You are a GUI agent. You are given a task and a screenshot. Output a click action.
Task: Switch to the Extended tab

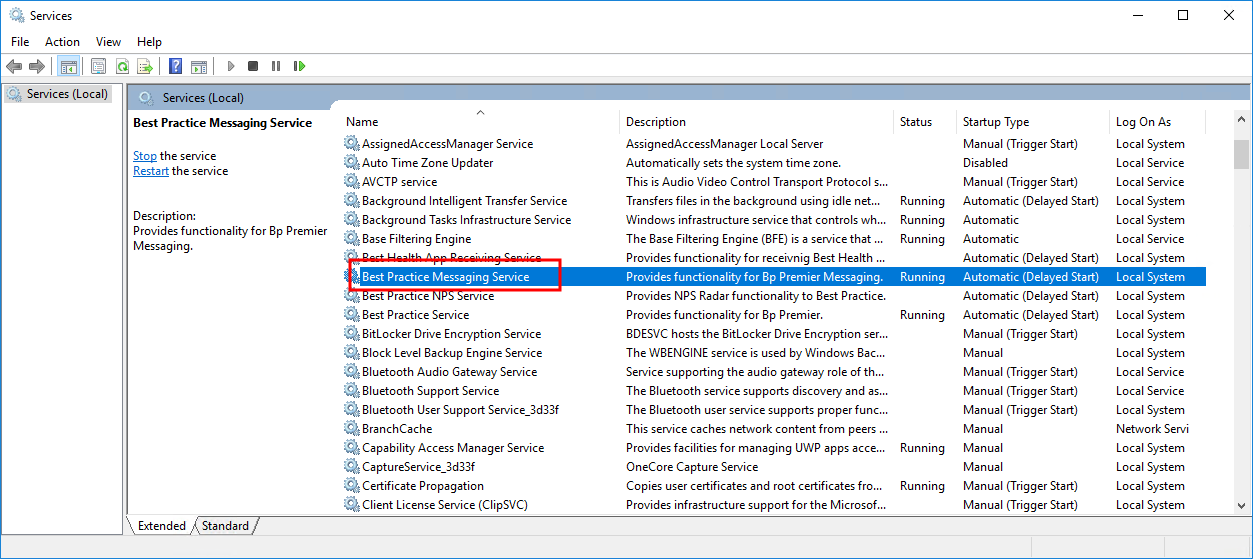[162, 526]
